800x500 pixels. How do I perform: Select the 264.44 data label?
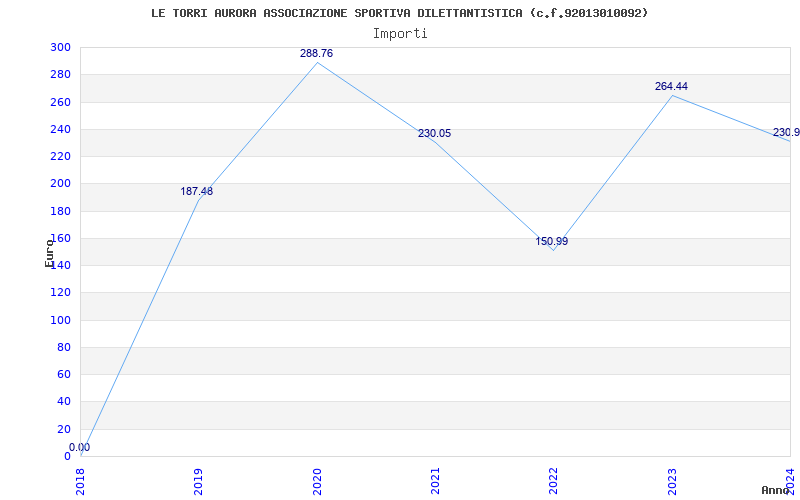pyautogui.click(x=671, y=87)
